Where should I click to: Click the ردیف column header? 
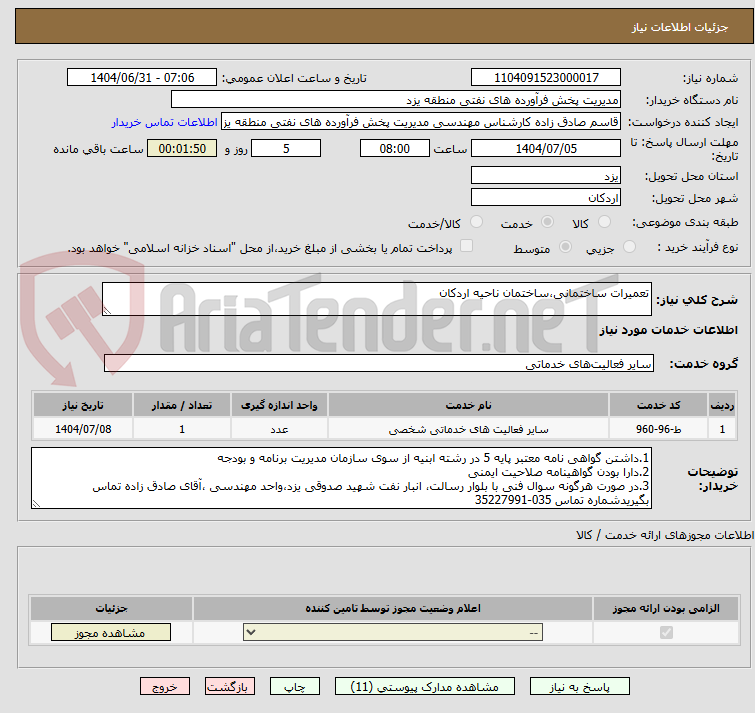722,405
